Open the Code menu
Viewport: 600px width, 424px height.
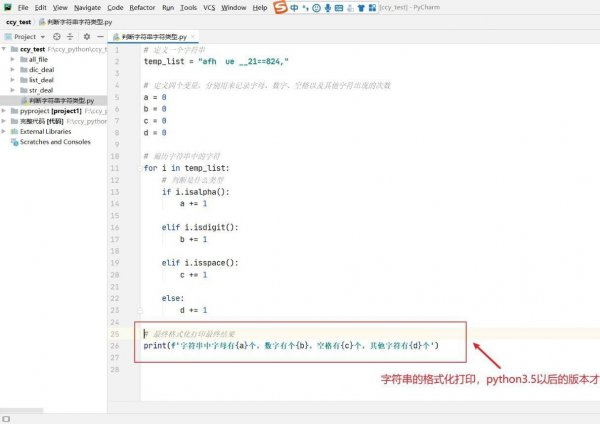click(x=115, y=7)
